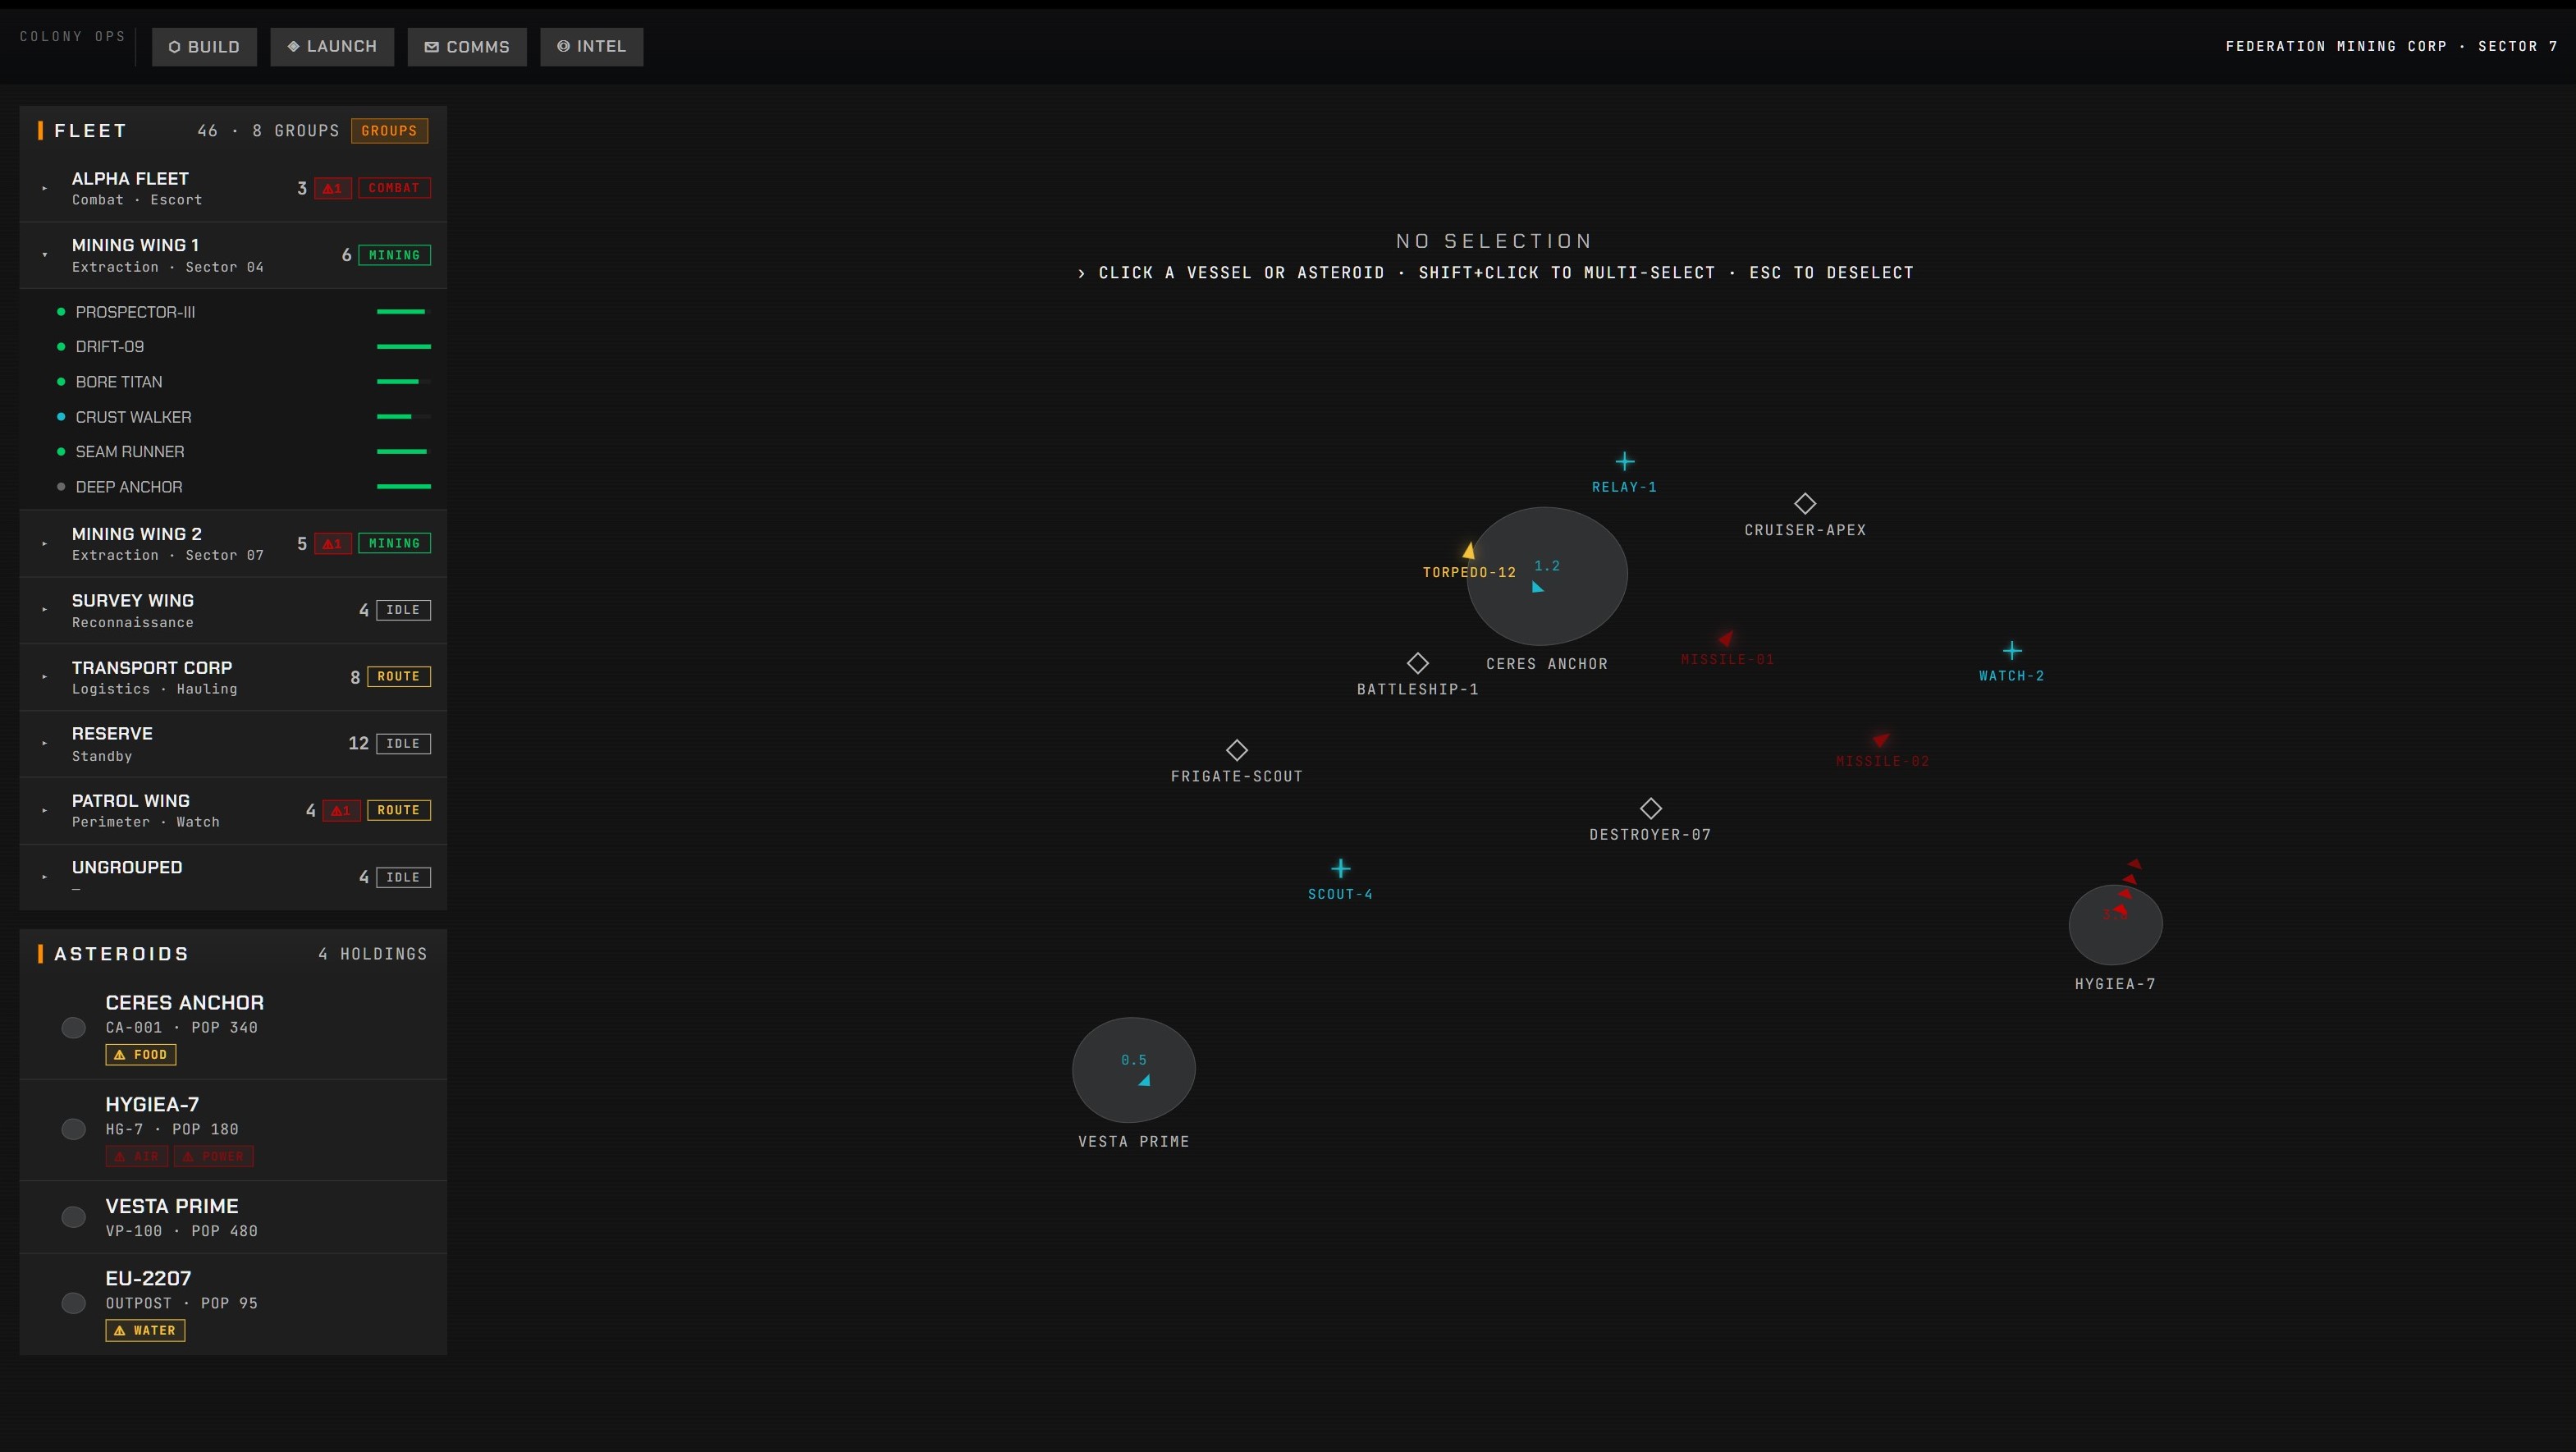Select DRIFT-09 vessel row

(x=233, y=347)
